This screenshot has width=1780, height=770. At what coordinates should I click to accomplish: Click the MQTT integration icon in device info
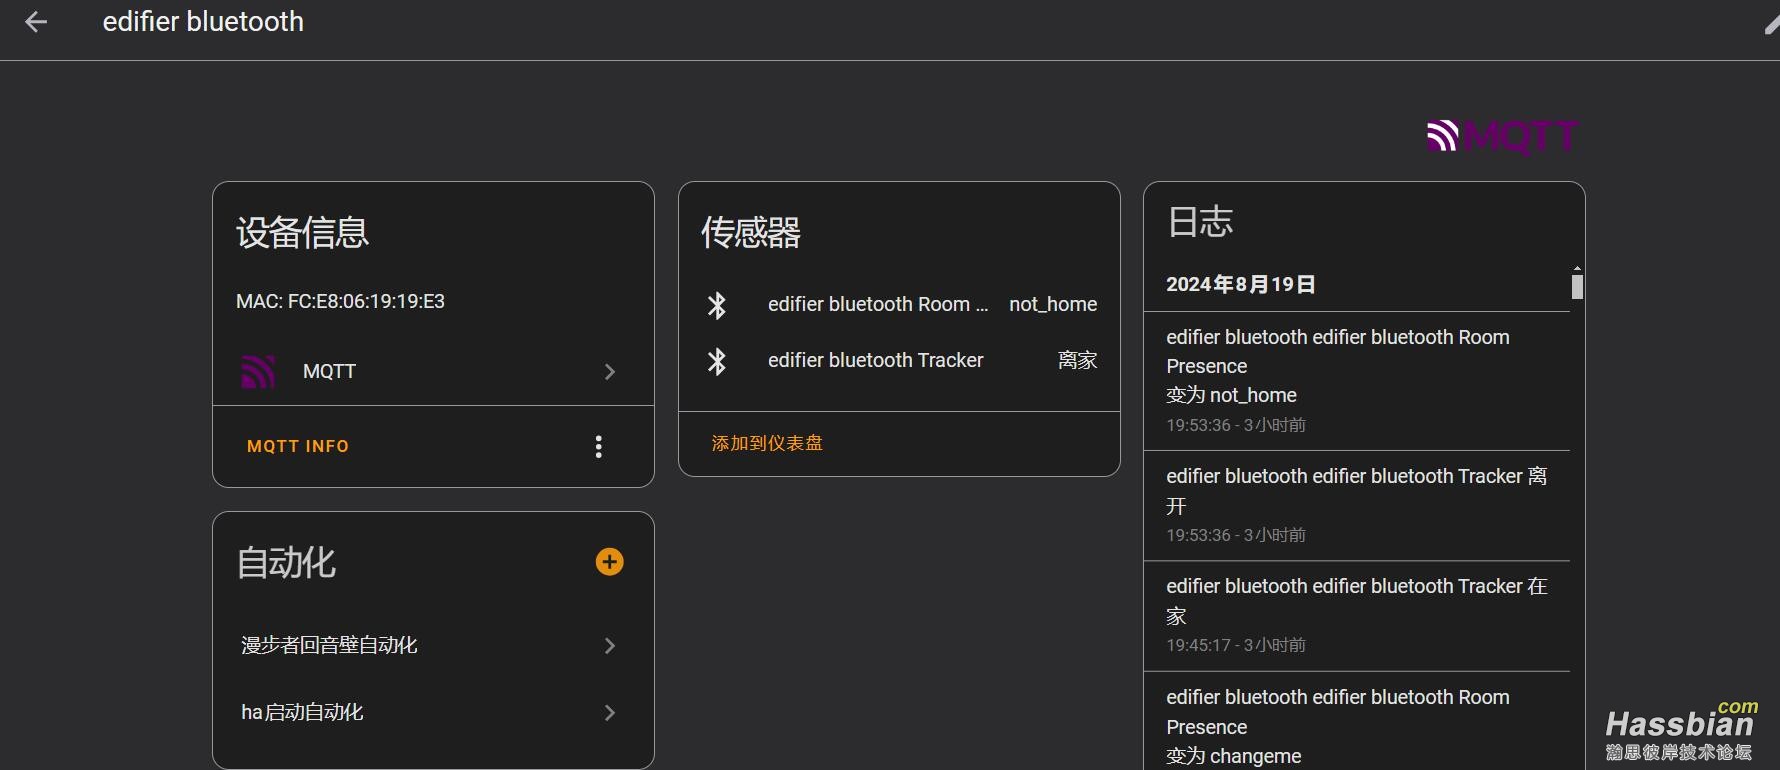(x=258, y=371)
